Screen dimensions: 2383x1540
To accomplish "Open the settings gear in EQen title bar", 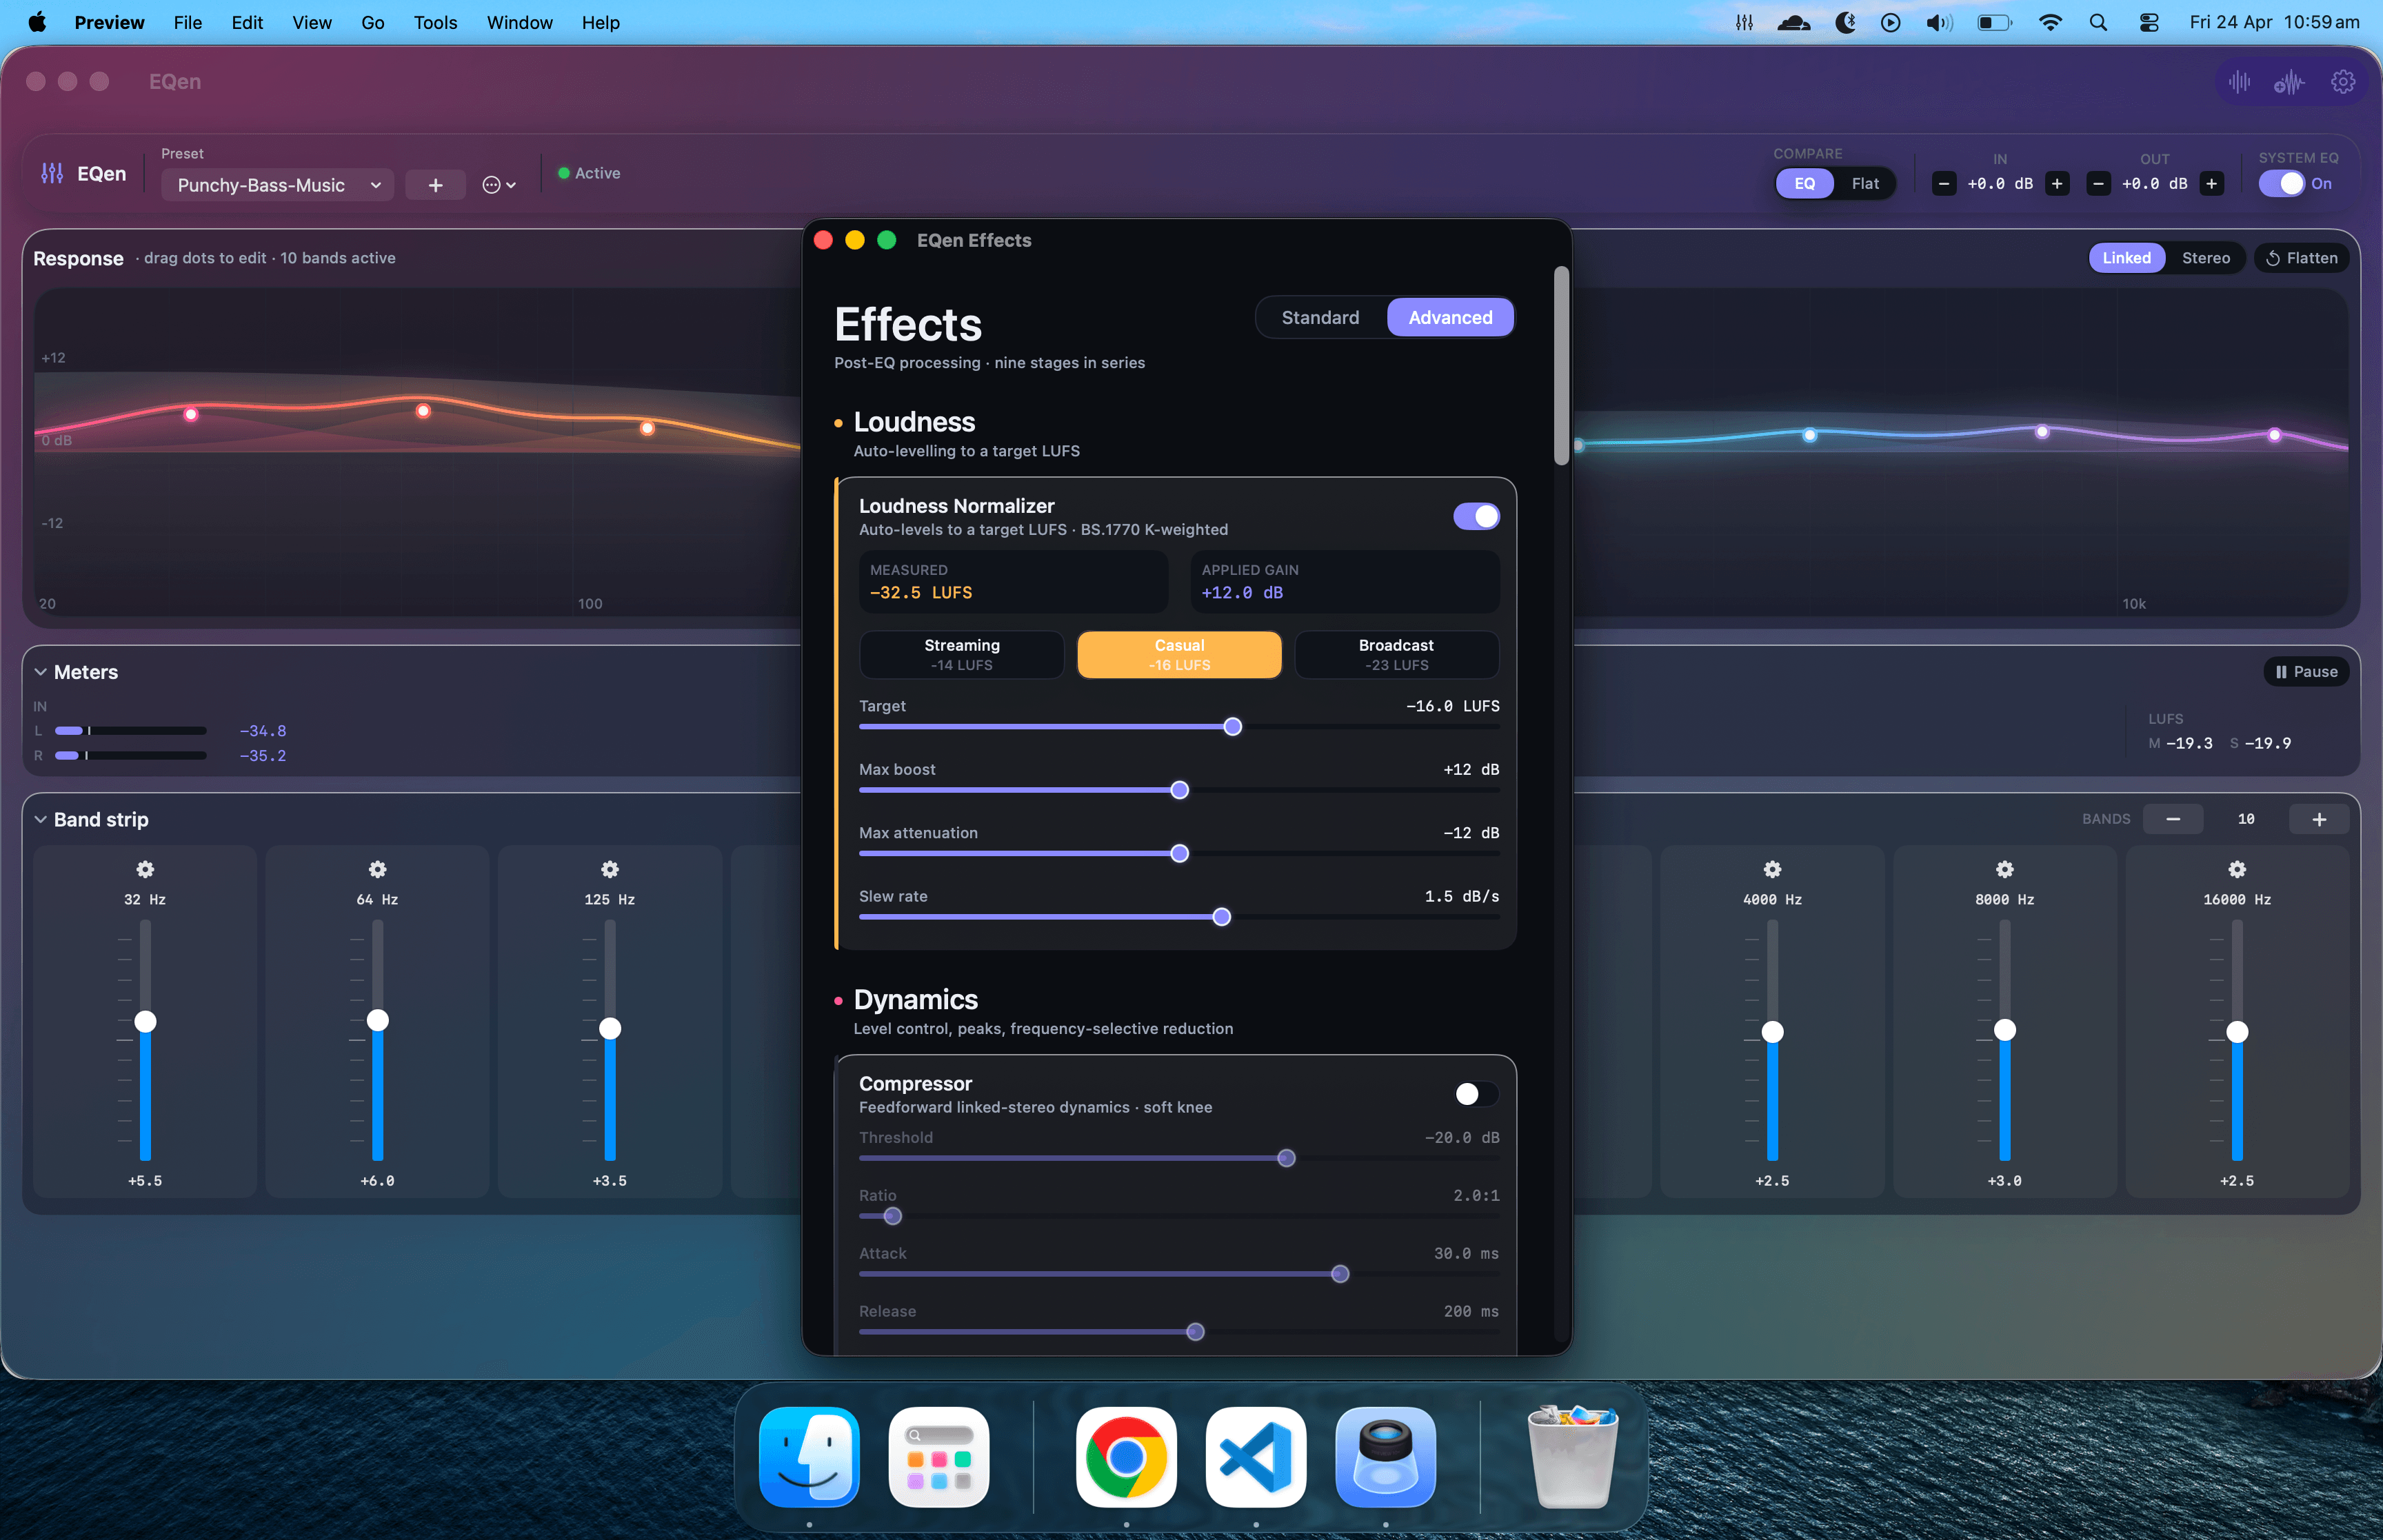I will click(2342, 82).
